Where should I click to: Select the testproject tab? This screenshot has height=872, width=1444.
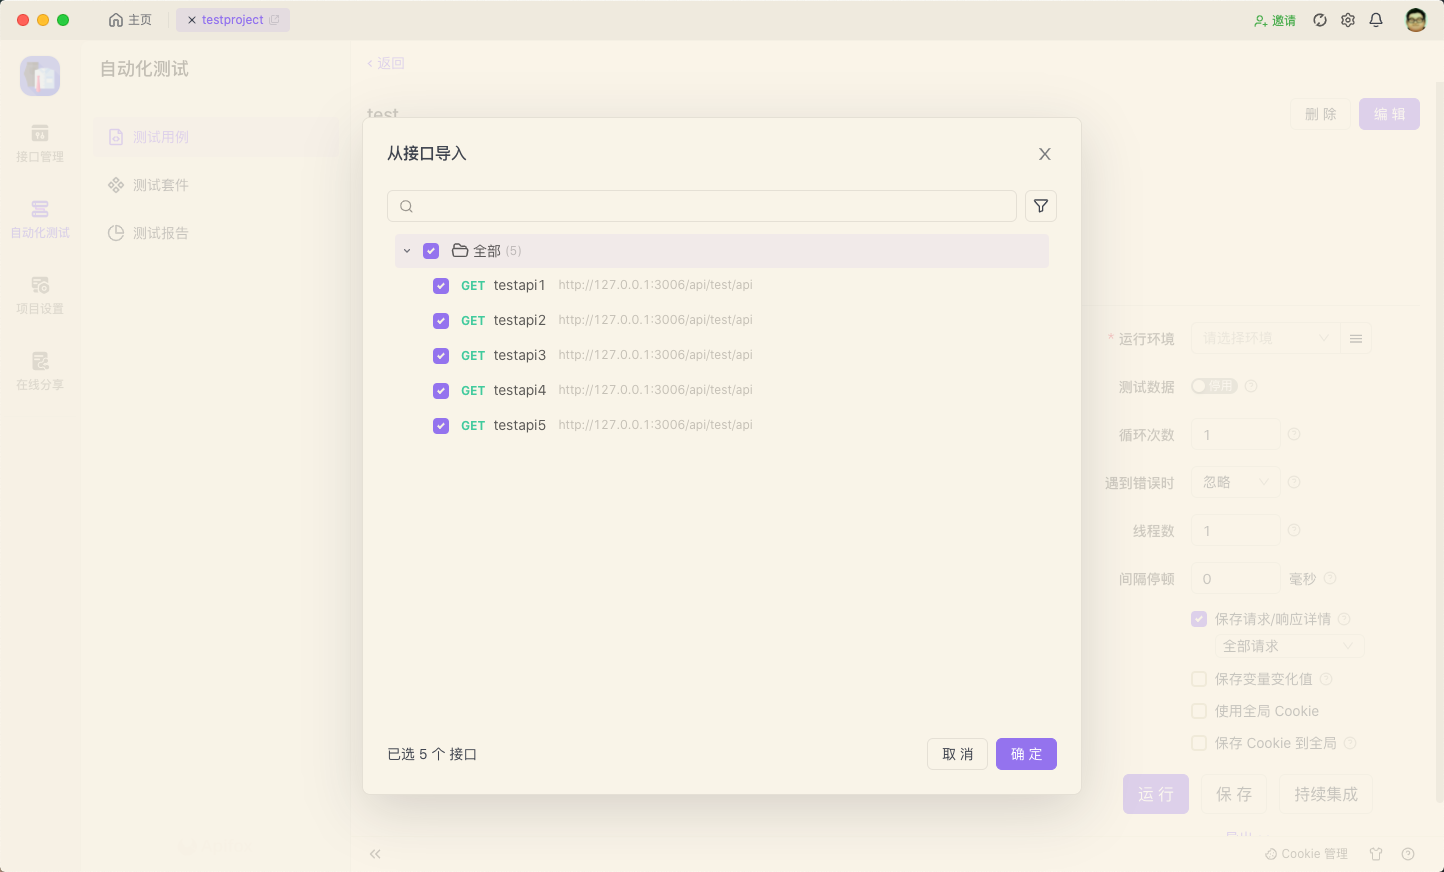233,20
